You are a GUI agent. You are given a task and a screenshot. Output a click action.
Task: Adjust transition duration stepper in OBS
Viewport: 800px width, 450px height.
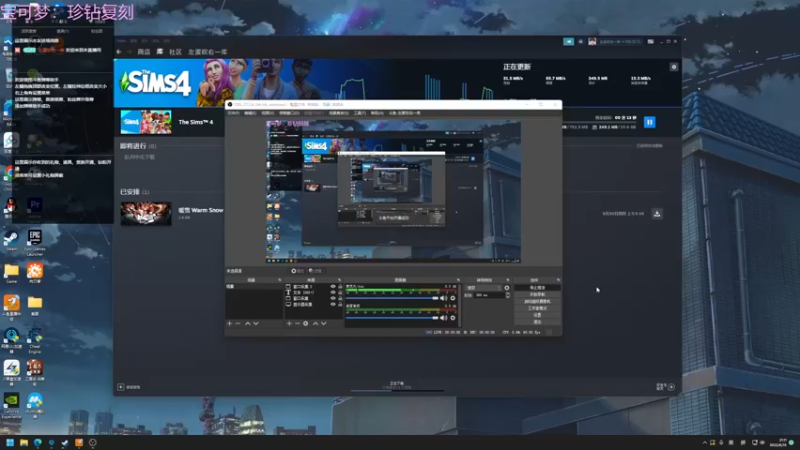508,295
